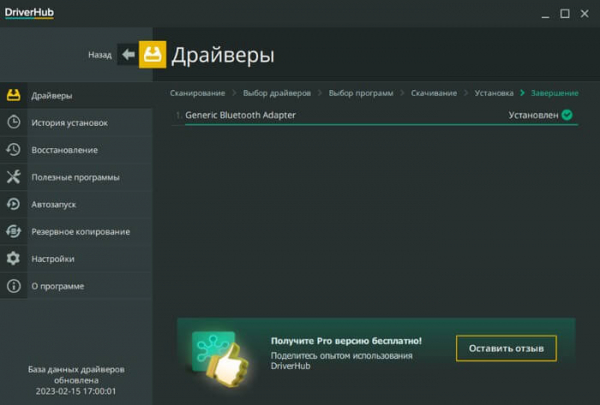The width and height of the screenshot is (600, 405).
Task: Maximize the DriverHub window
Action: point(565,14)
